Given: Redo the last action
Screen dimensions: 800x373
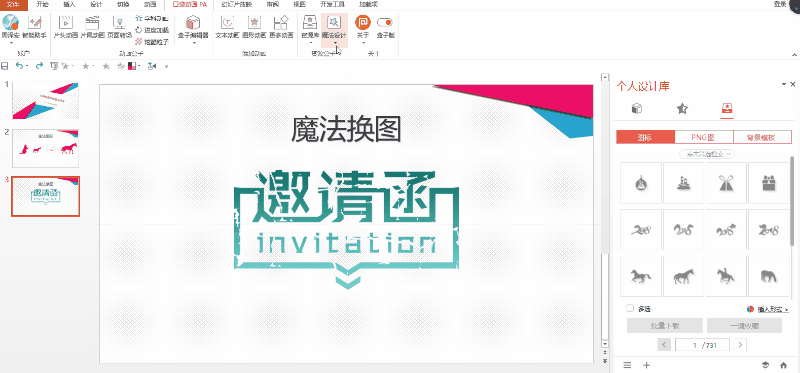Looking at the screenshot, I should pyautogui.click(x=39, y=66).
